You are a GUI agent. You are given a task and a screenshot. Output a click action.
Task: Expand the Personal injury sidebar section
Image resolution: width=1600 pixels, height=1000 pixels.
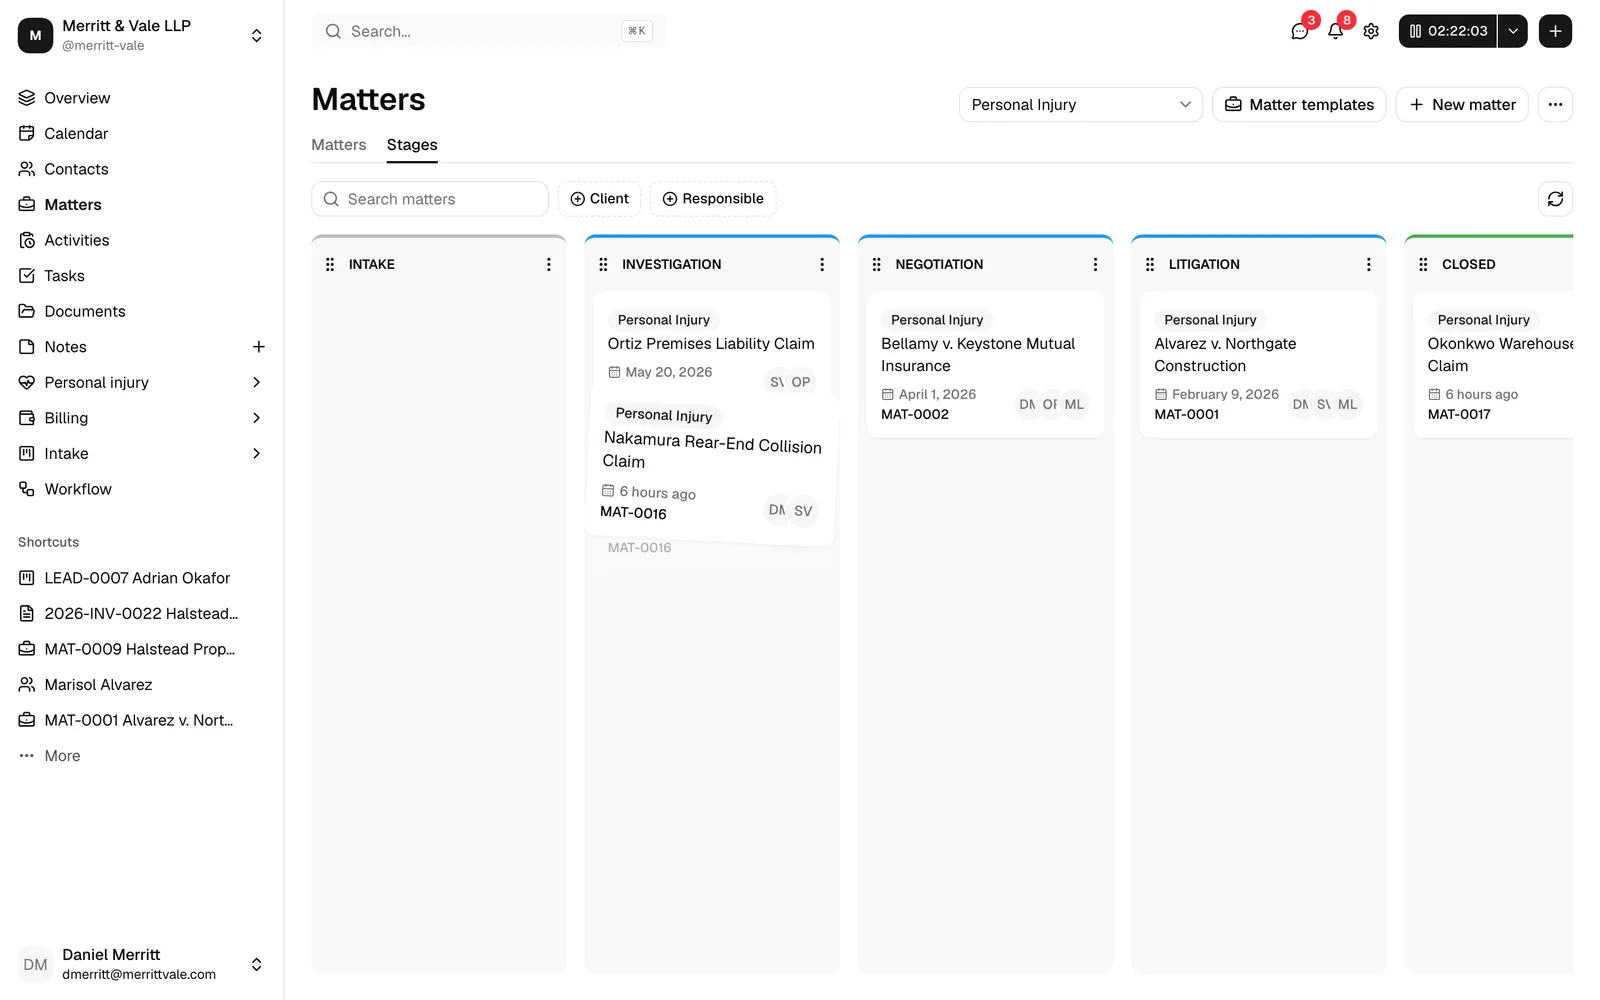(x=256, y=382)
